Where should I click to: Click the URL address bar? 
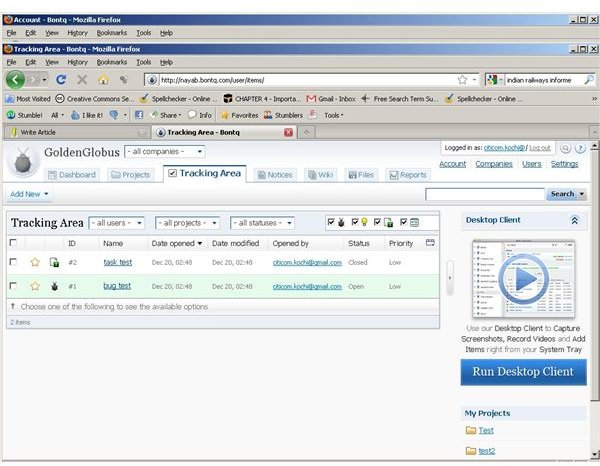click(306, 80)
